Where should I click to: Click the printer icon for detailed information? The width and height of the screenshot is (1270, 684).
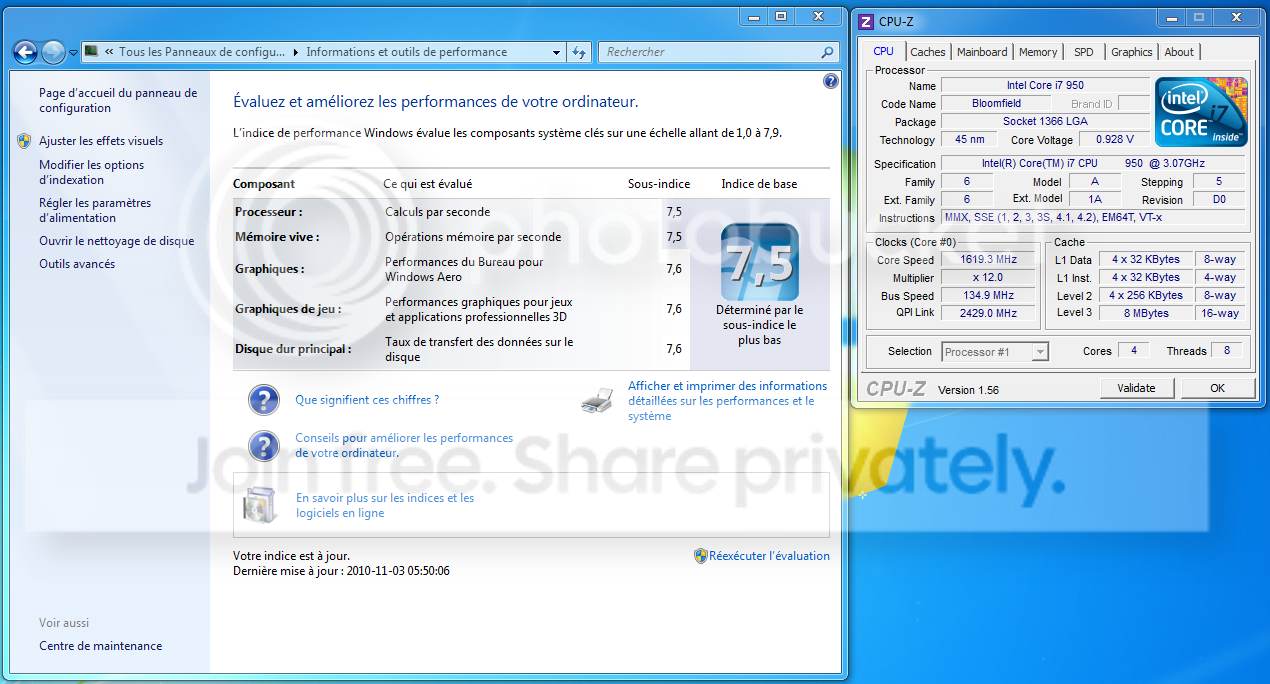click(597, 401)
